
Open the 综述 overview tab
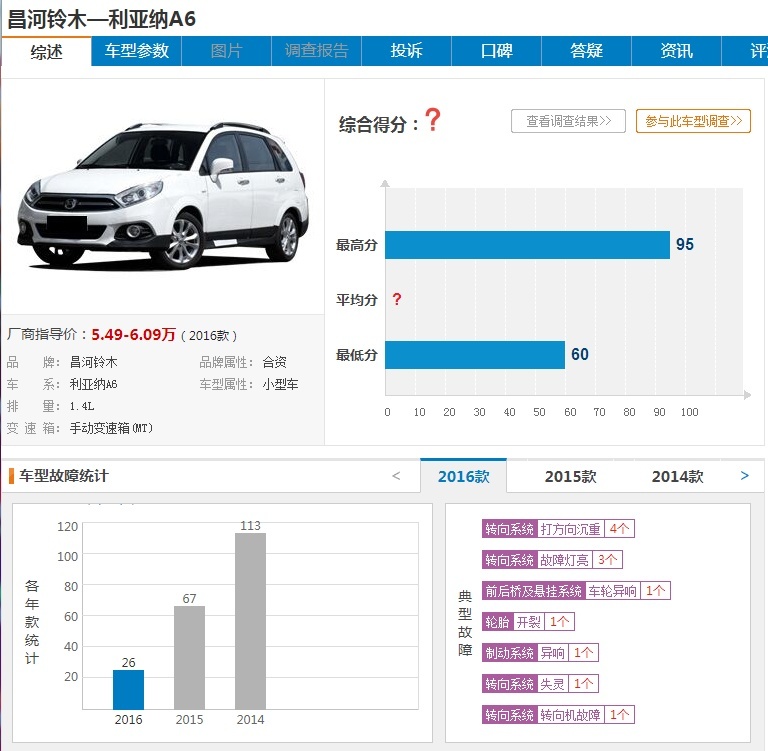point(47,51)
